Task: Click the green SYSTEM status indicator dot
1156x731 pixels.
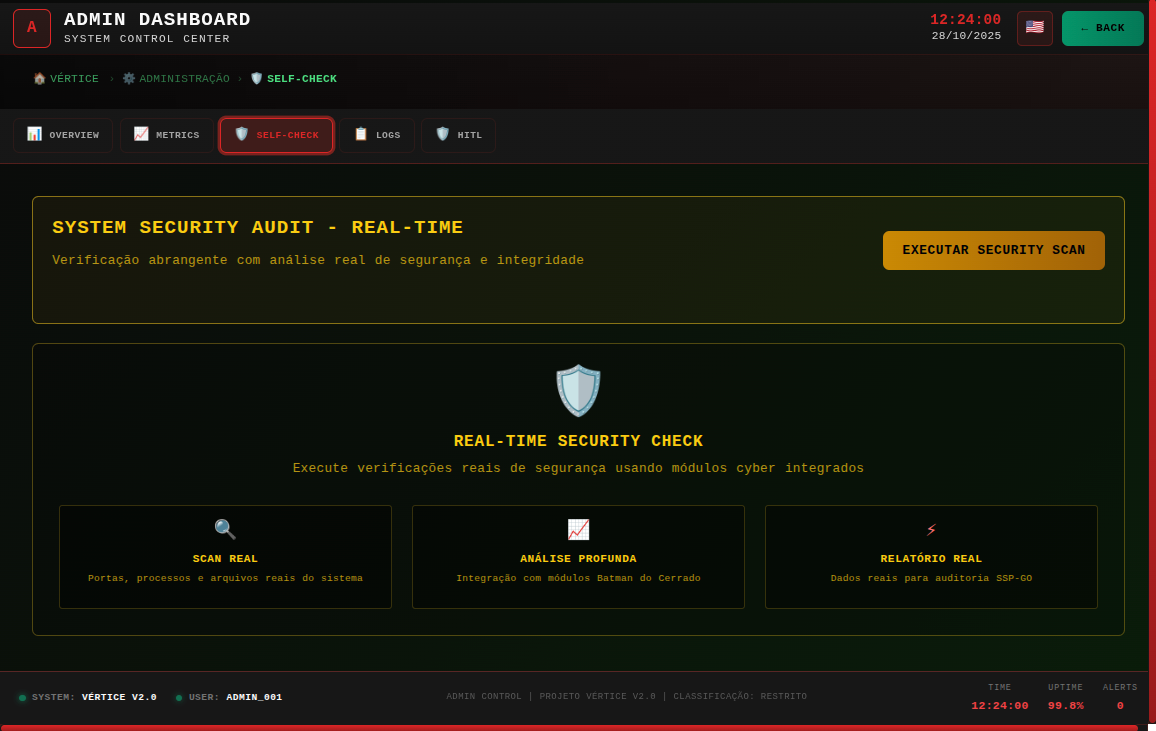Action: (x=21, y=697)
